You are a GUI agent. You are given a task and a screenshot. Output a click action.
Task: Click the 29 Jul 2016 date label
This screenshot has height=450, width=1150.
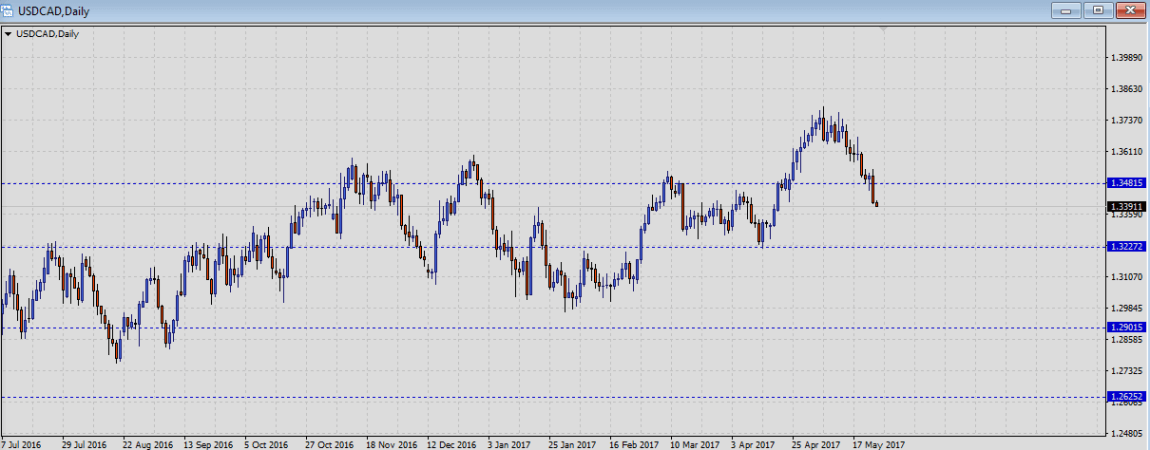[84, 443]
